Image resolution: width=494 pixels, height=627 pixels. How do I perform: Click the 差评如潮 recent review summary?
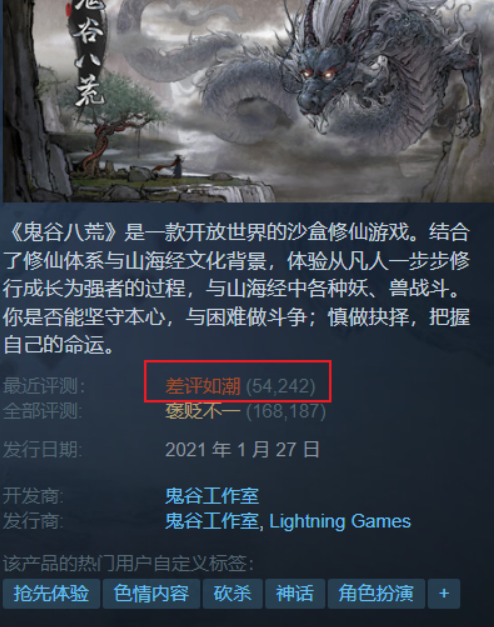(203, 386)
